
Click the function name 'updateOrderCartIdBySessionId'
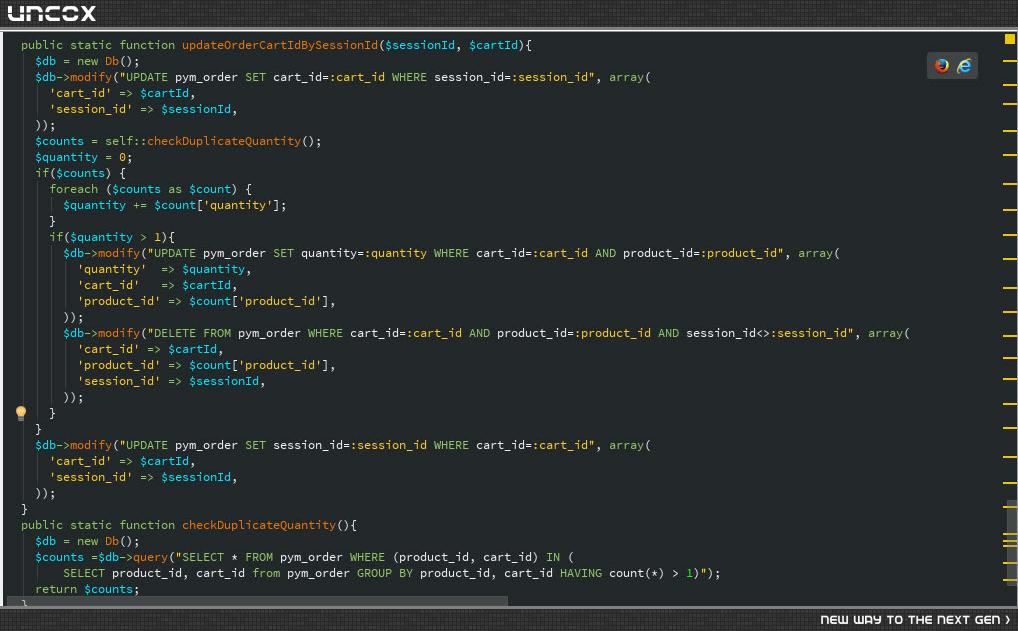point(280,45)
